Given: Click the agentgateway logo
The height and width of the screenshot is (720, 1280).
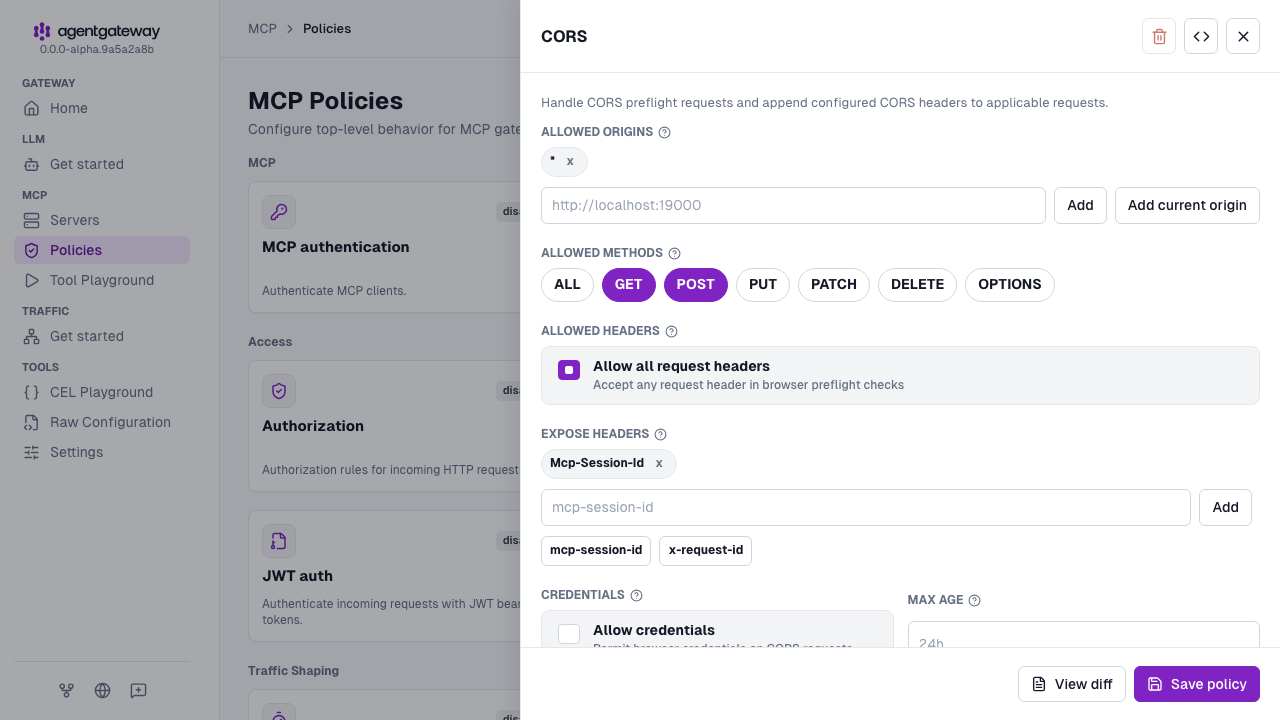Looking at the screenshot, I should (x=96, y=32).
